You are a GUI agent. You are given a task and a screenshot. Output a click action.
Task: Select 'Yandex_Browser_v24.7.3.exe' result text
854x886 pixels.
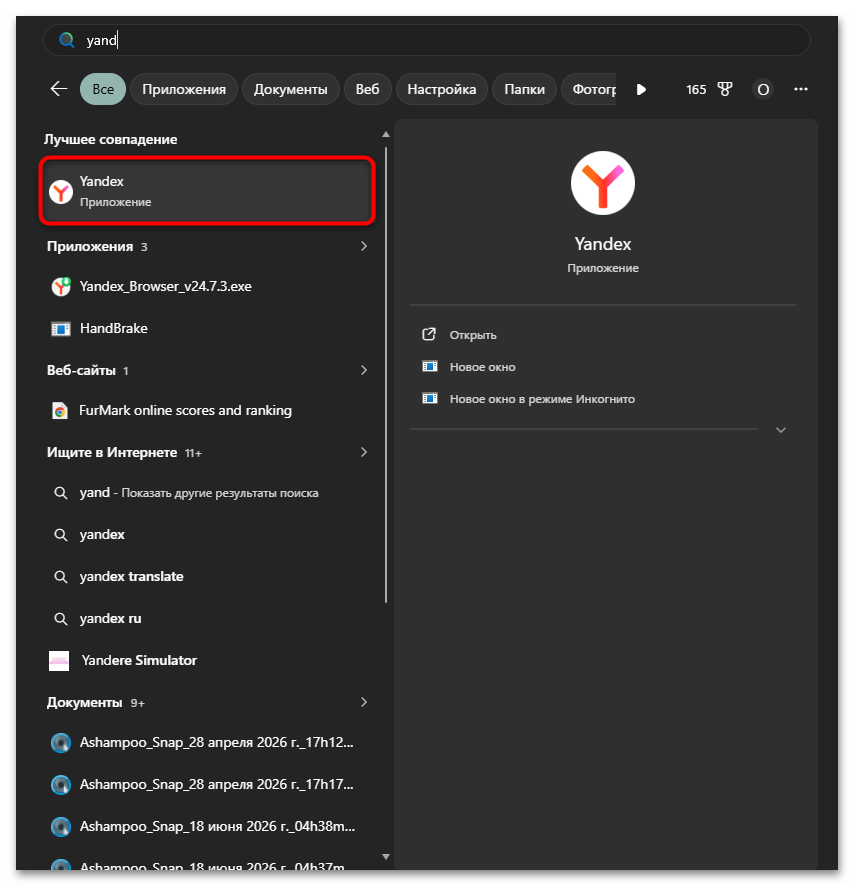coord(166,286)
